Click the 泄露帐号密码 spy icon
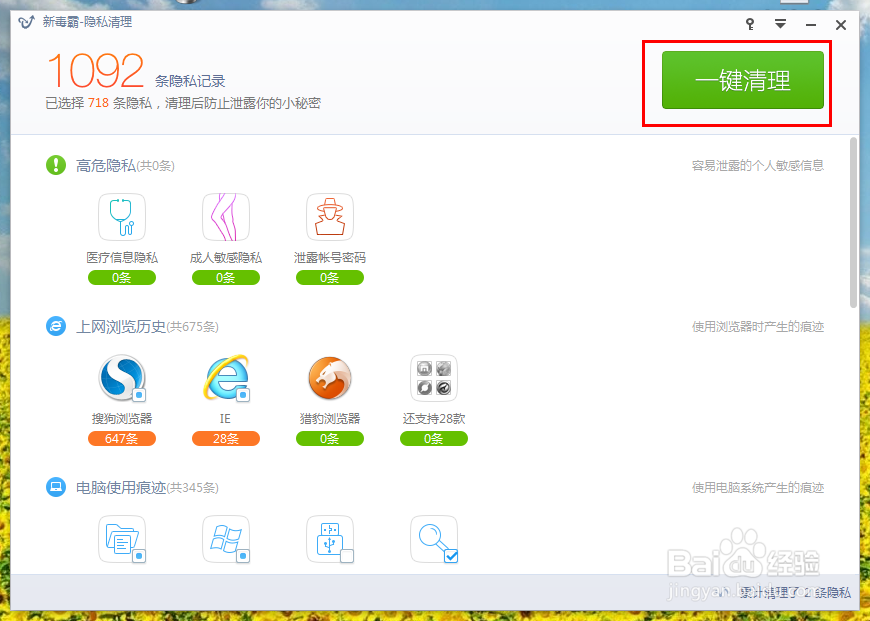 (329, 215)
